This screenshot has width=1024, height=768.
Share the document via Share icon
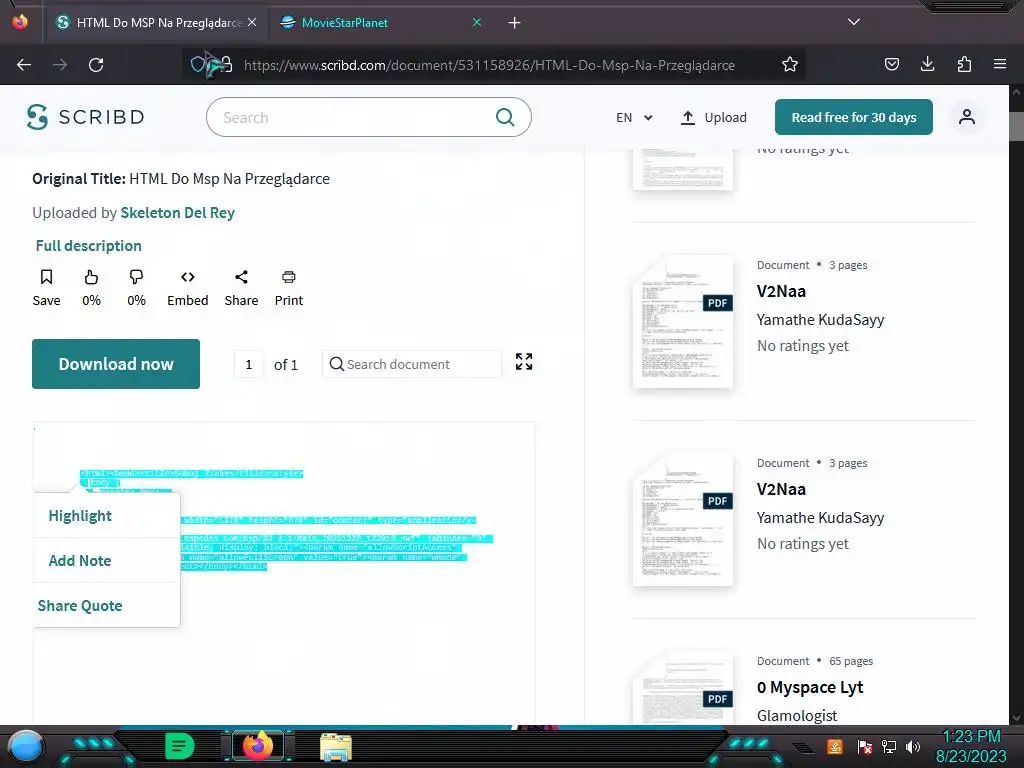click(x=241, y=287)
